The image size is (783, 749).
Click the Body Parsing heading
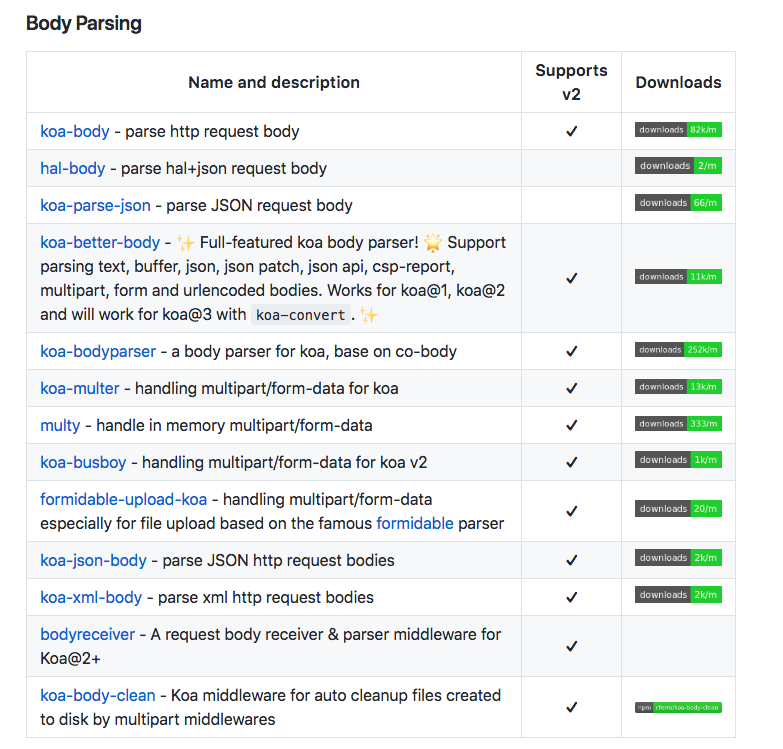84,23
